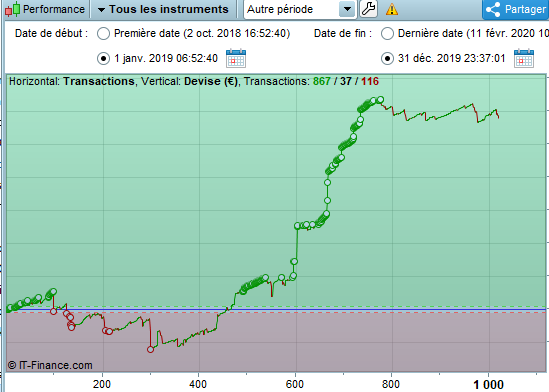Click the 37 neutral transactions count
The width and height of the screenshot is (549, 392).
pyautogui.click(x=346, y=81)
